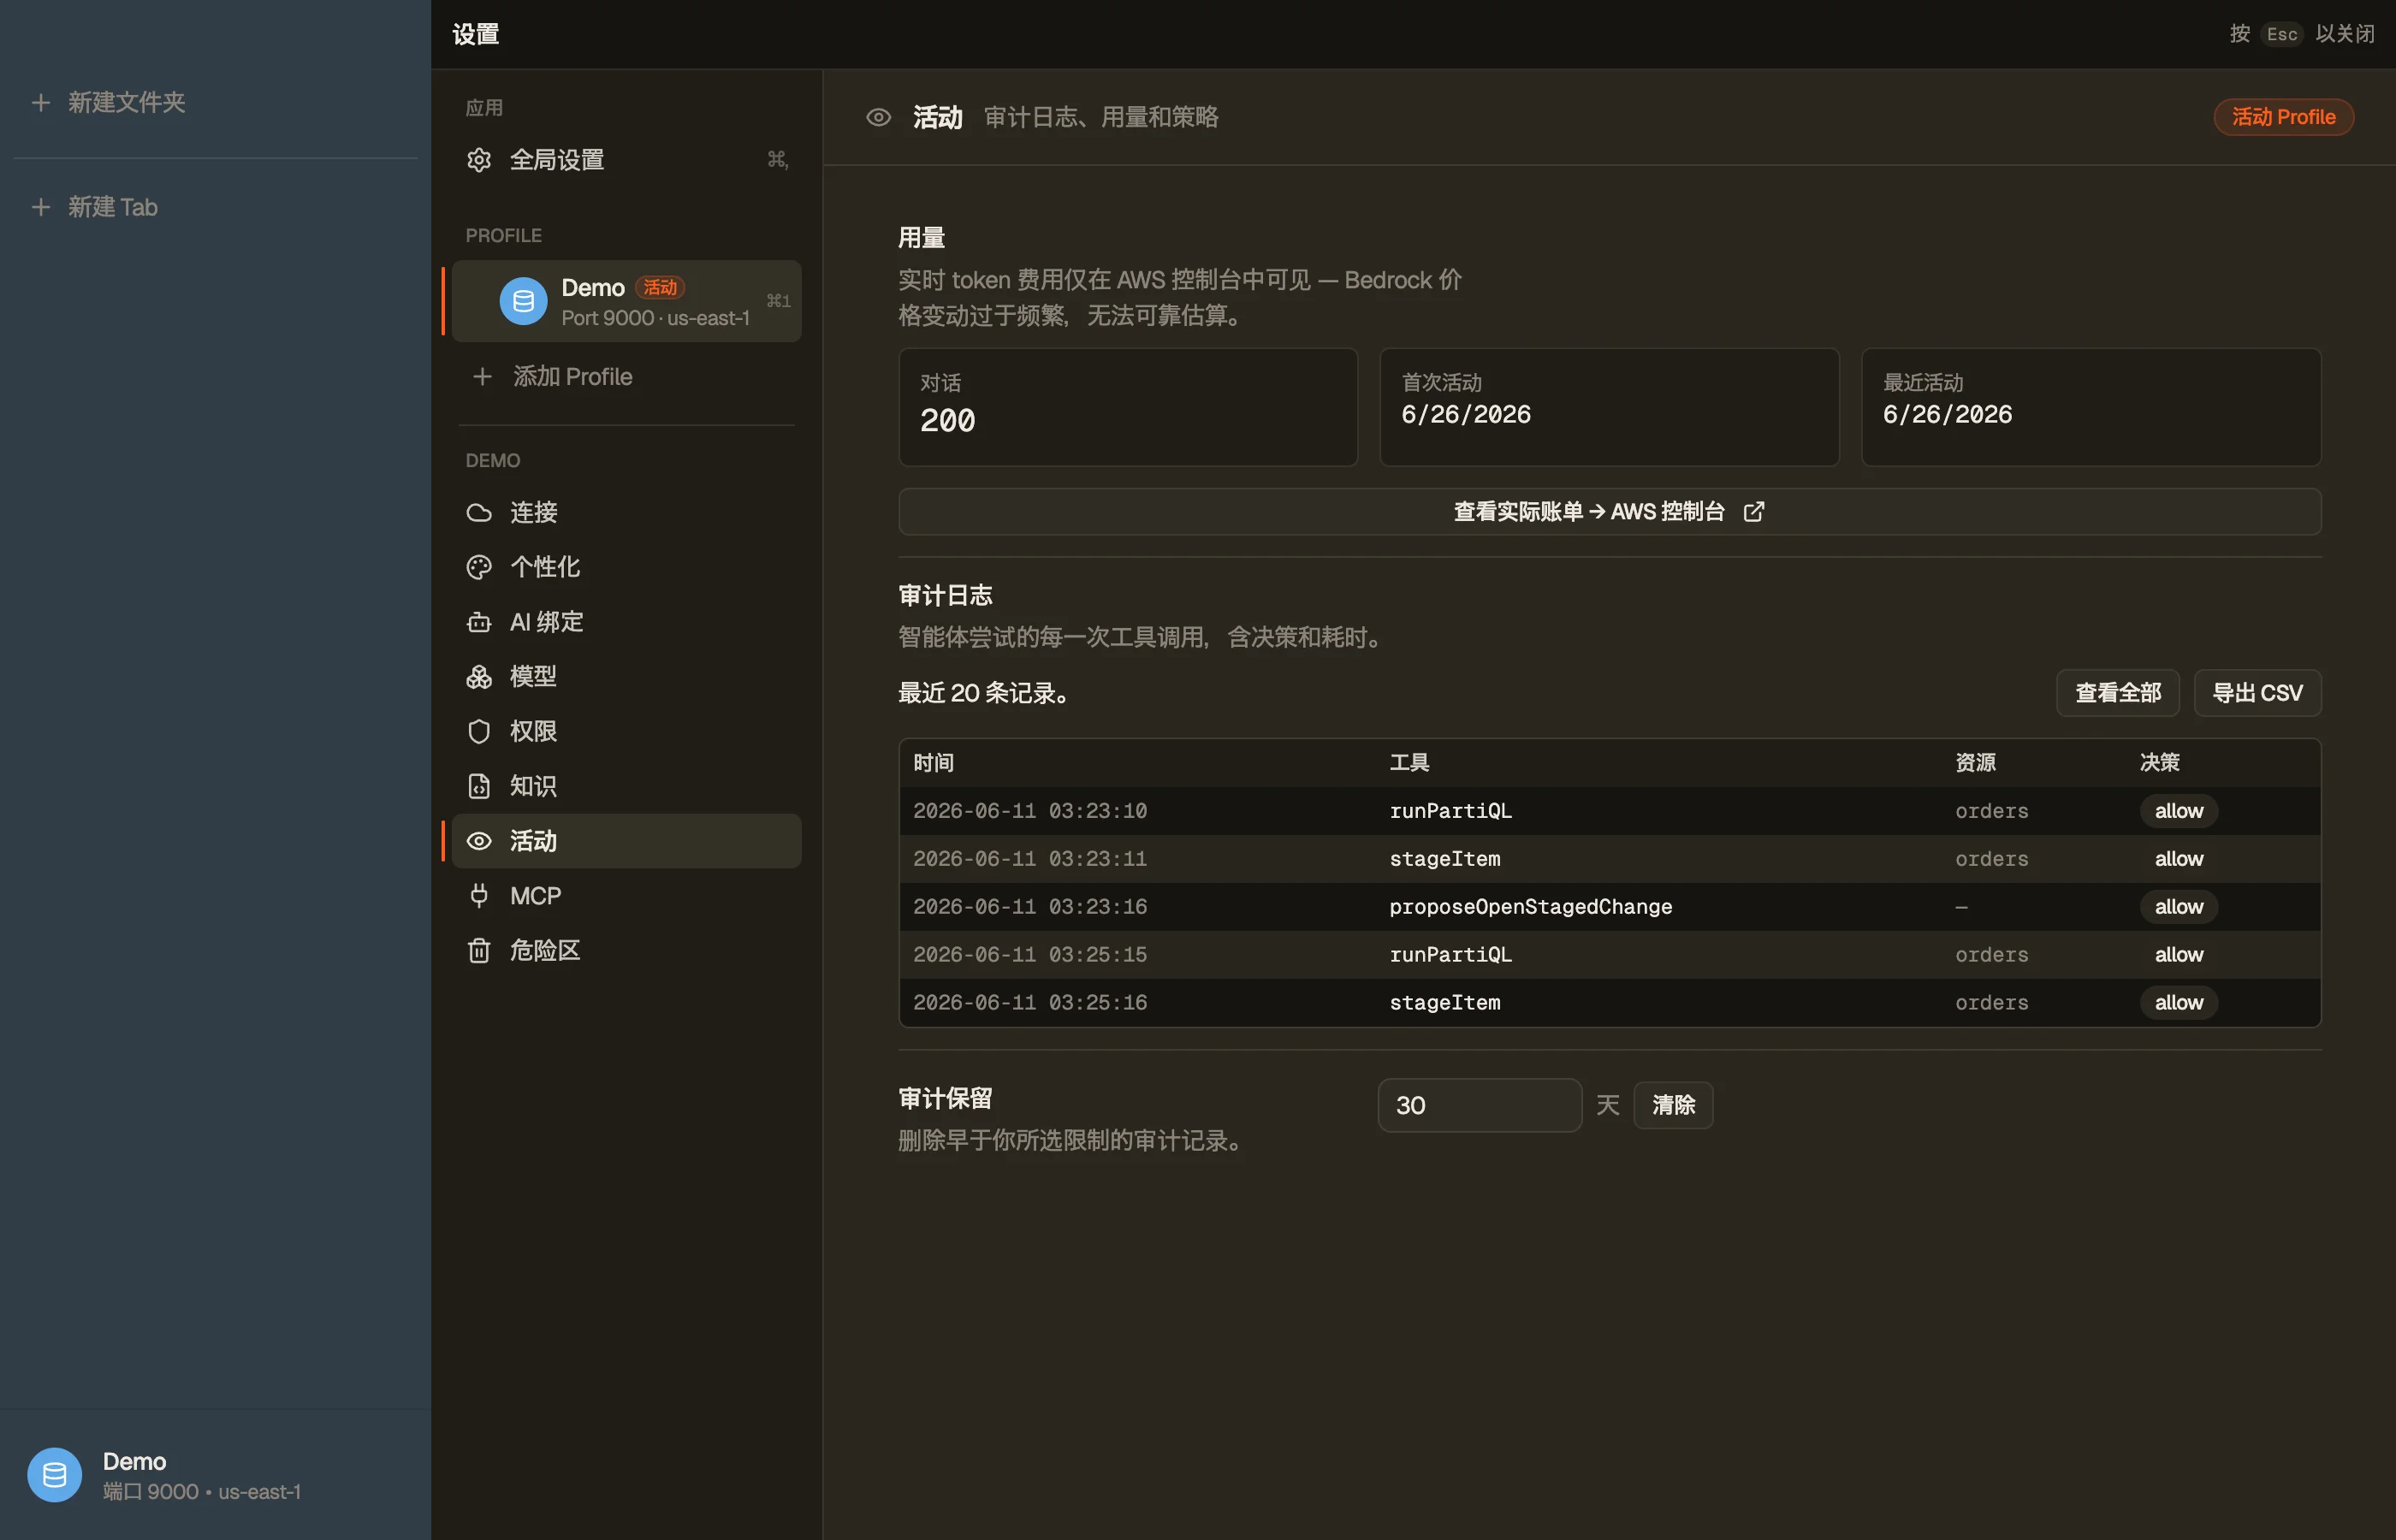
Task: Click the 工具 column header
Action: (x=1409, y=763)
